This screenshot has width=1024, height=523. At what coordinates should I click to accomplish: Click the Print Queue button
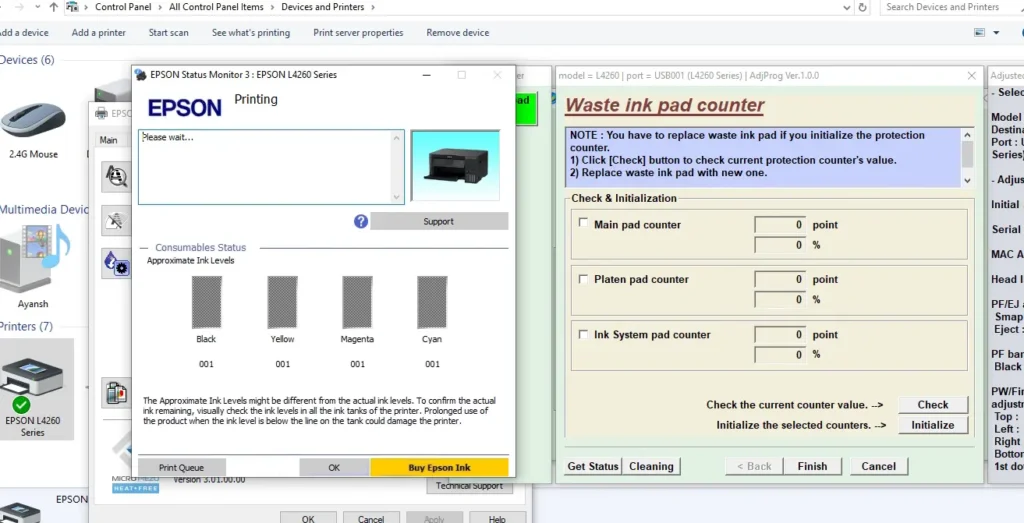tap(182, 468)
